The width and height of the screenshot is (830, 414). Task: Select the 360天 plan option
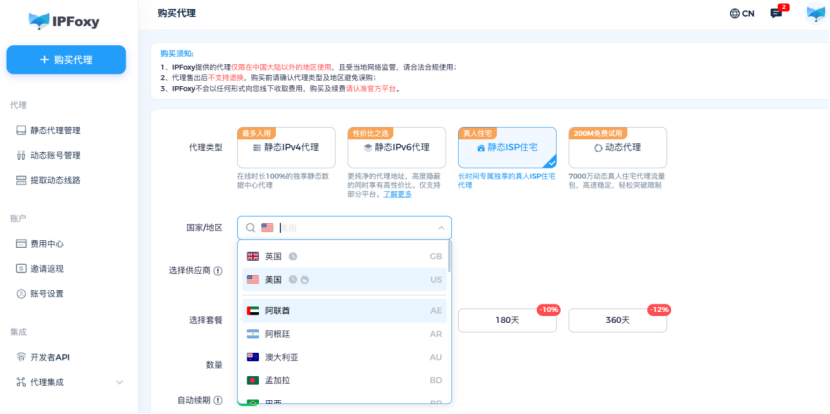tap(617, 320)
